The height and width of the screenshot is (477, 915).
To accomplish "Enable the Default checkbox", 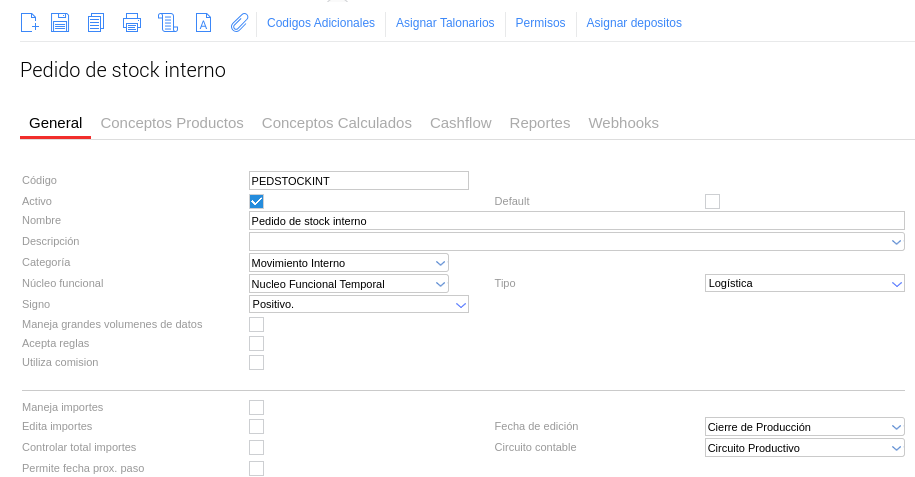I will point(712,201).
